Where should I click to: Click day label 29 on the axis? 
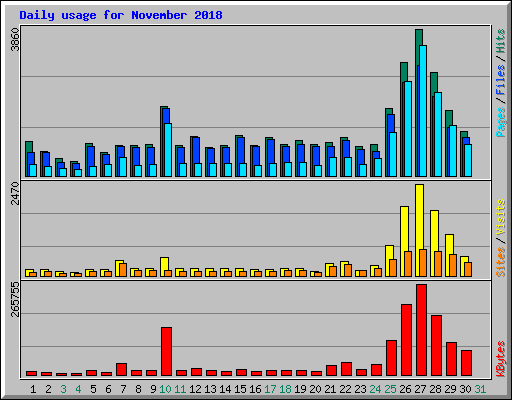click(x=450, y=389)
